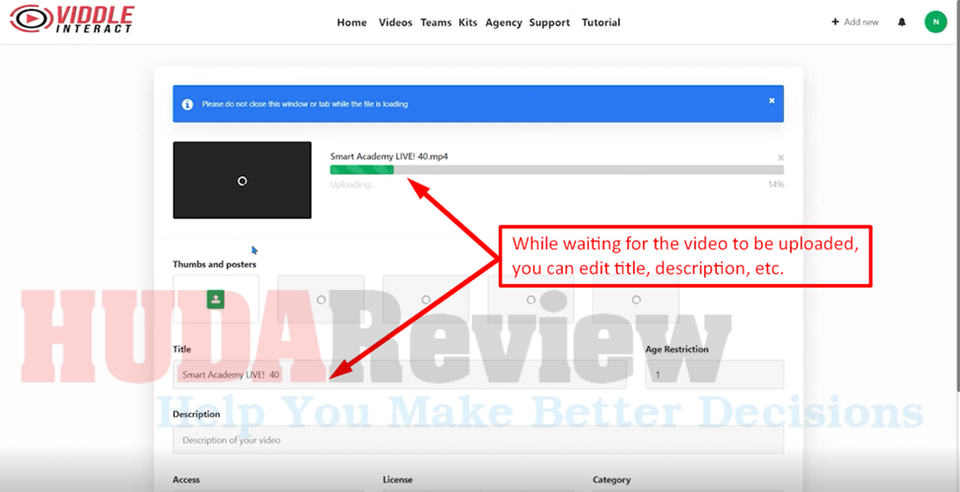Open the Agency menu item
This screenshot has height=492, width=960.
(503, 23)
